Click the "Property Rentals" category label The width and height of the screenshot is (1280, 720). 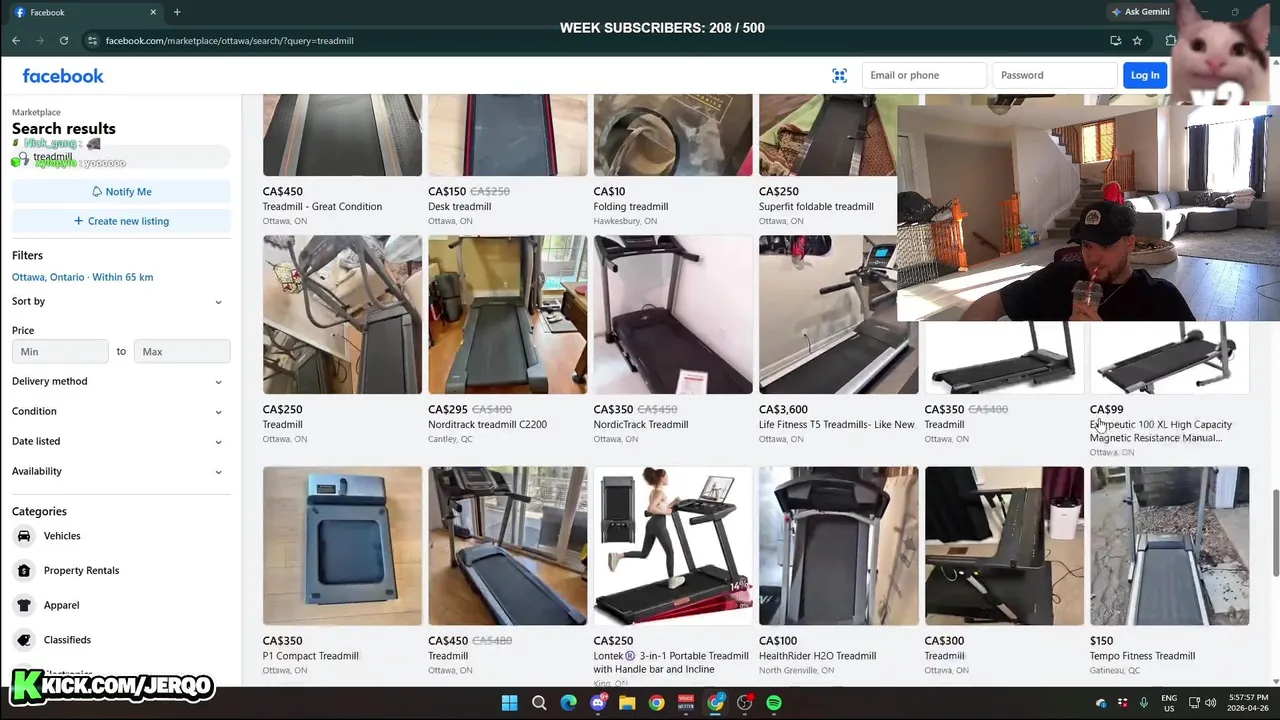pos(81,571)
